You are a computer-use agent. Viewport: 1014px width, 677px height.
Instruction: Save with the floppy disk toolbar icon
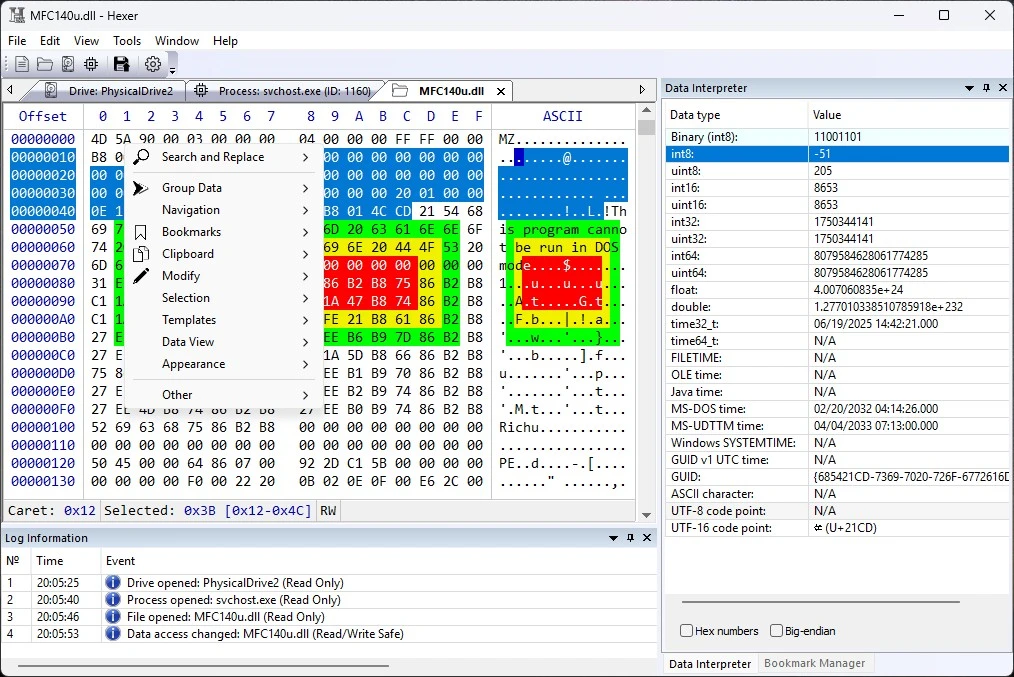[122, 64]
